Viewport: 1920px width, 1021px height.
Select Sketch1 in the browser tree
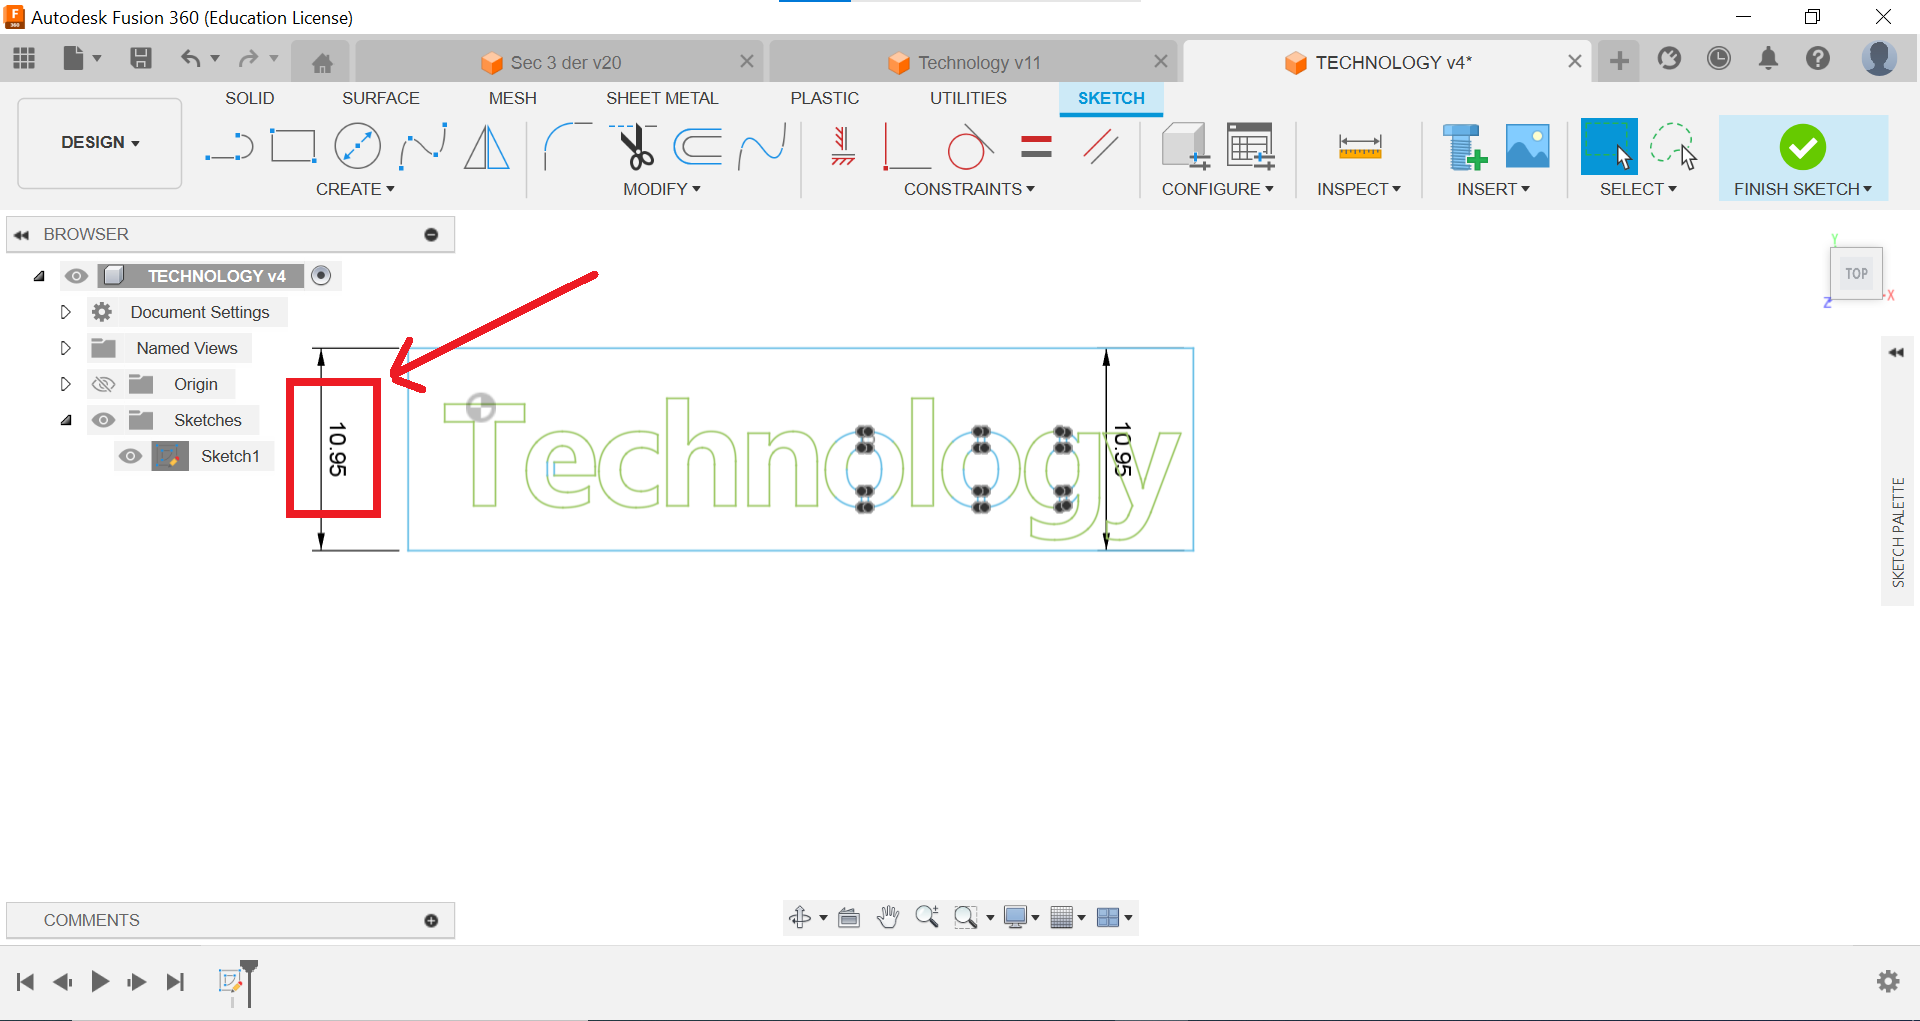(230, 456)
